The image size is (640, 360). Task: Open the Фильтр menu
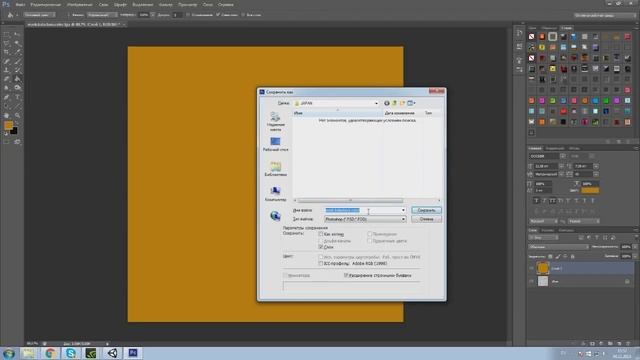(165, 4)
